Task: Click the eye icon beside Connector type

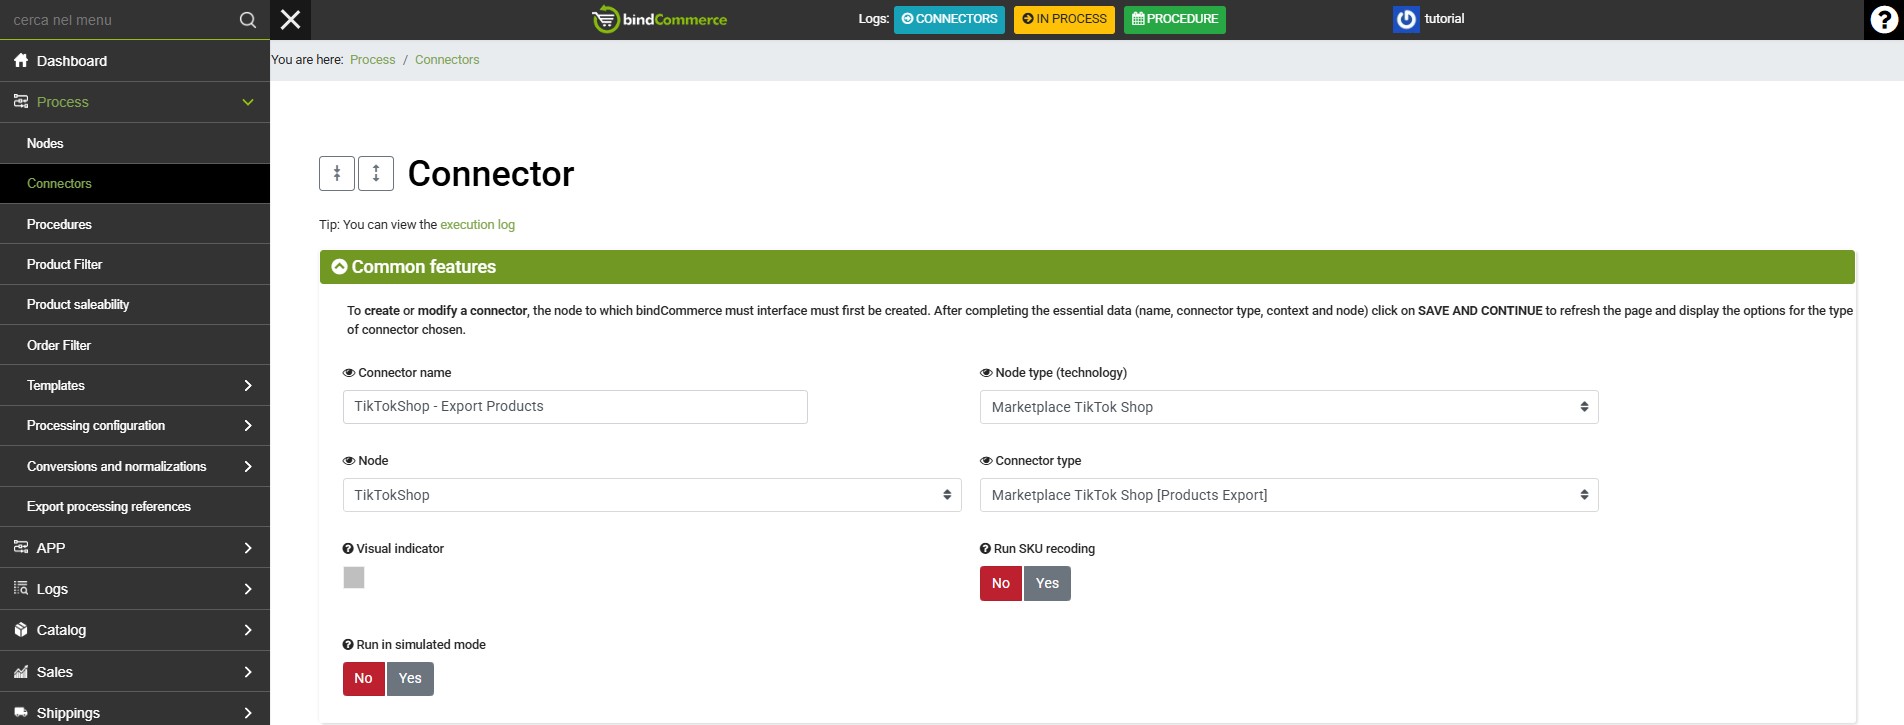Action: point(986,461)
